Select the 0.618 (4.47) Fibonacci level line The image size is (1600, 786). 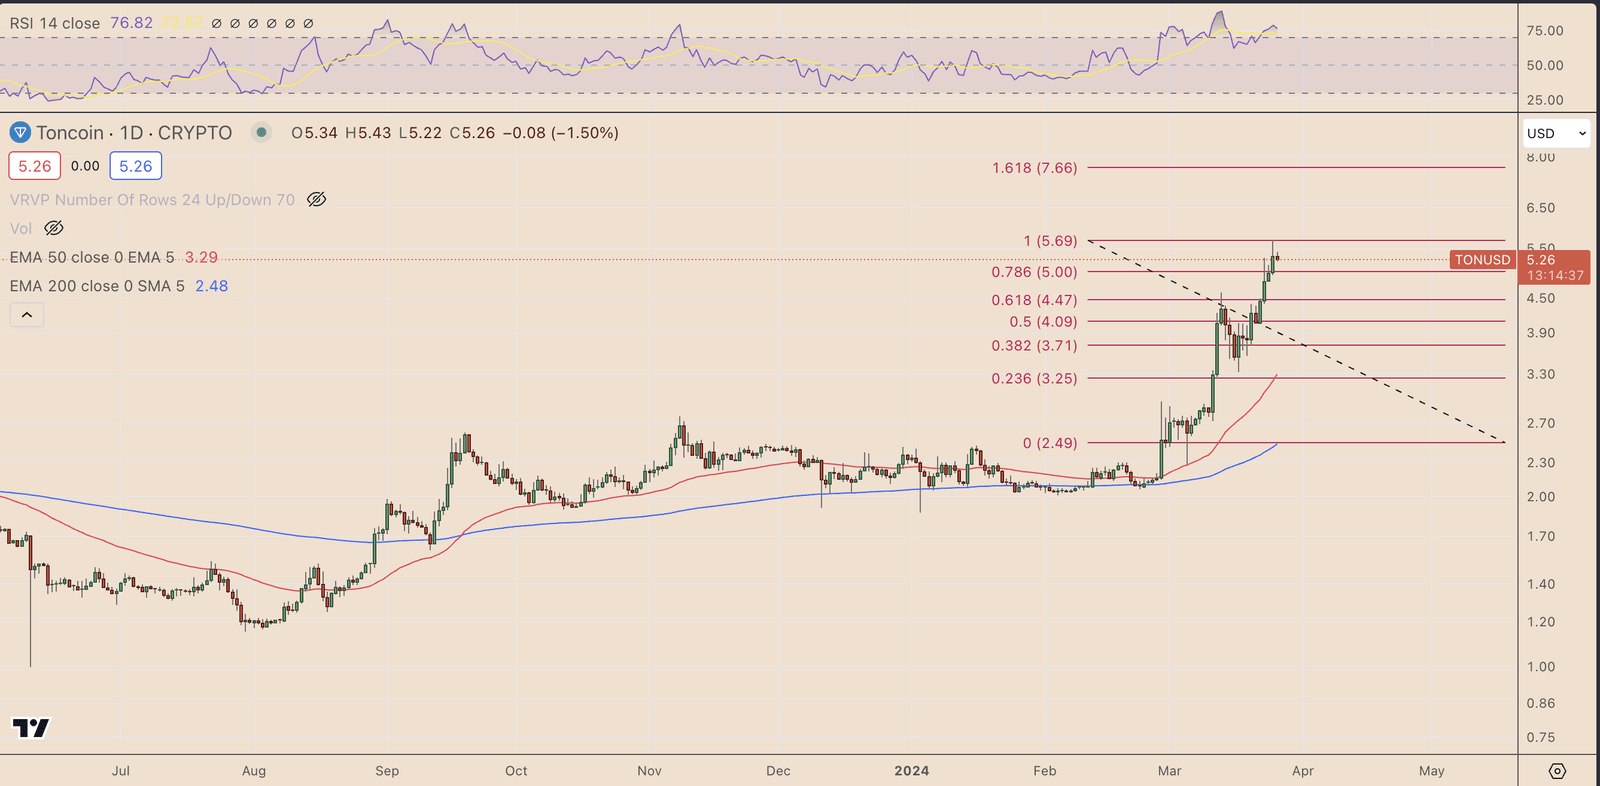point(1300,300)
